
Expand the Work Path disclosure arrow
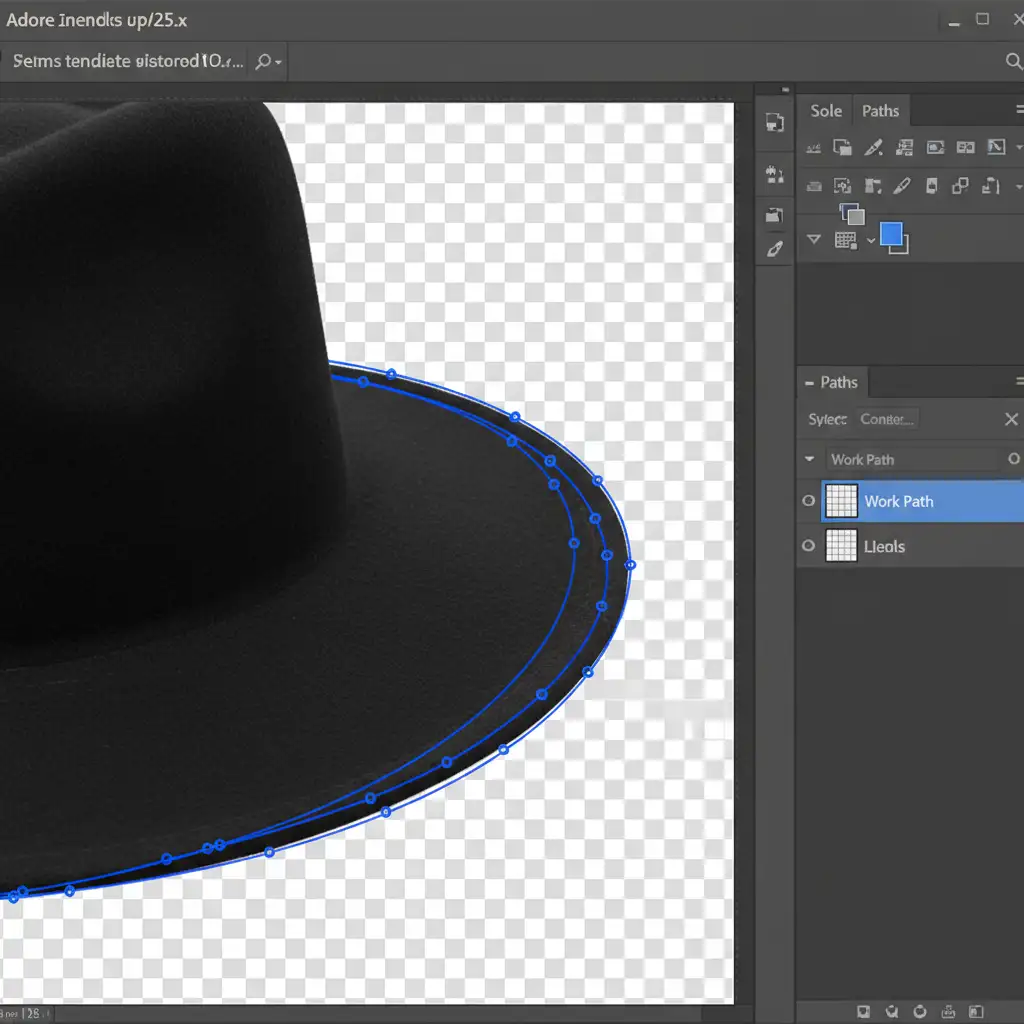point(809,460)
